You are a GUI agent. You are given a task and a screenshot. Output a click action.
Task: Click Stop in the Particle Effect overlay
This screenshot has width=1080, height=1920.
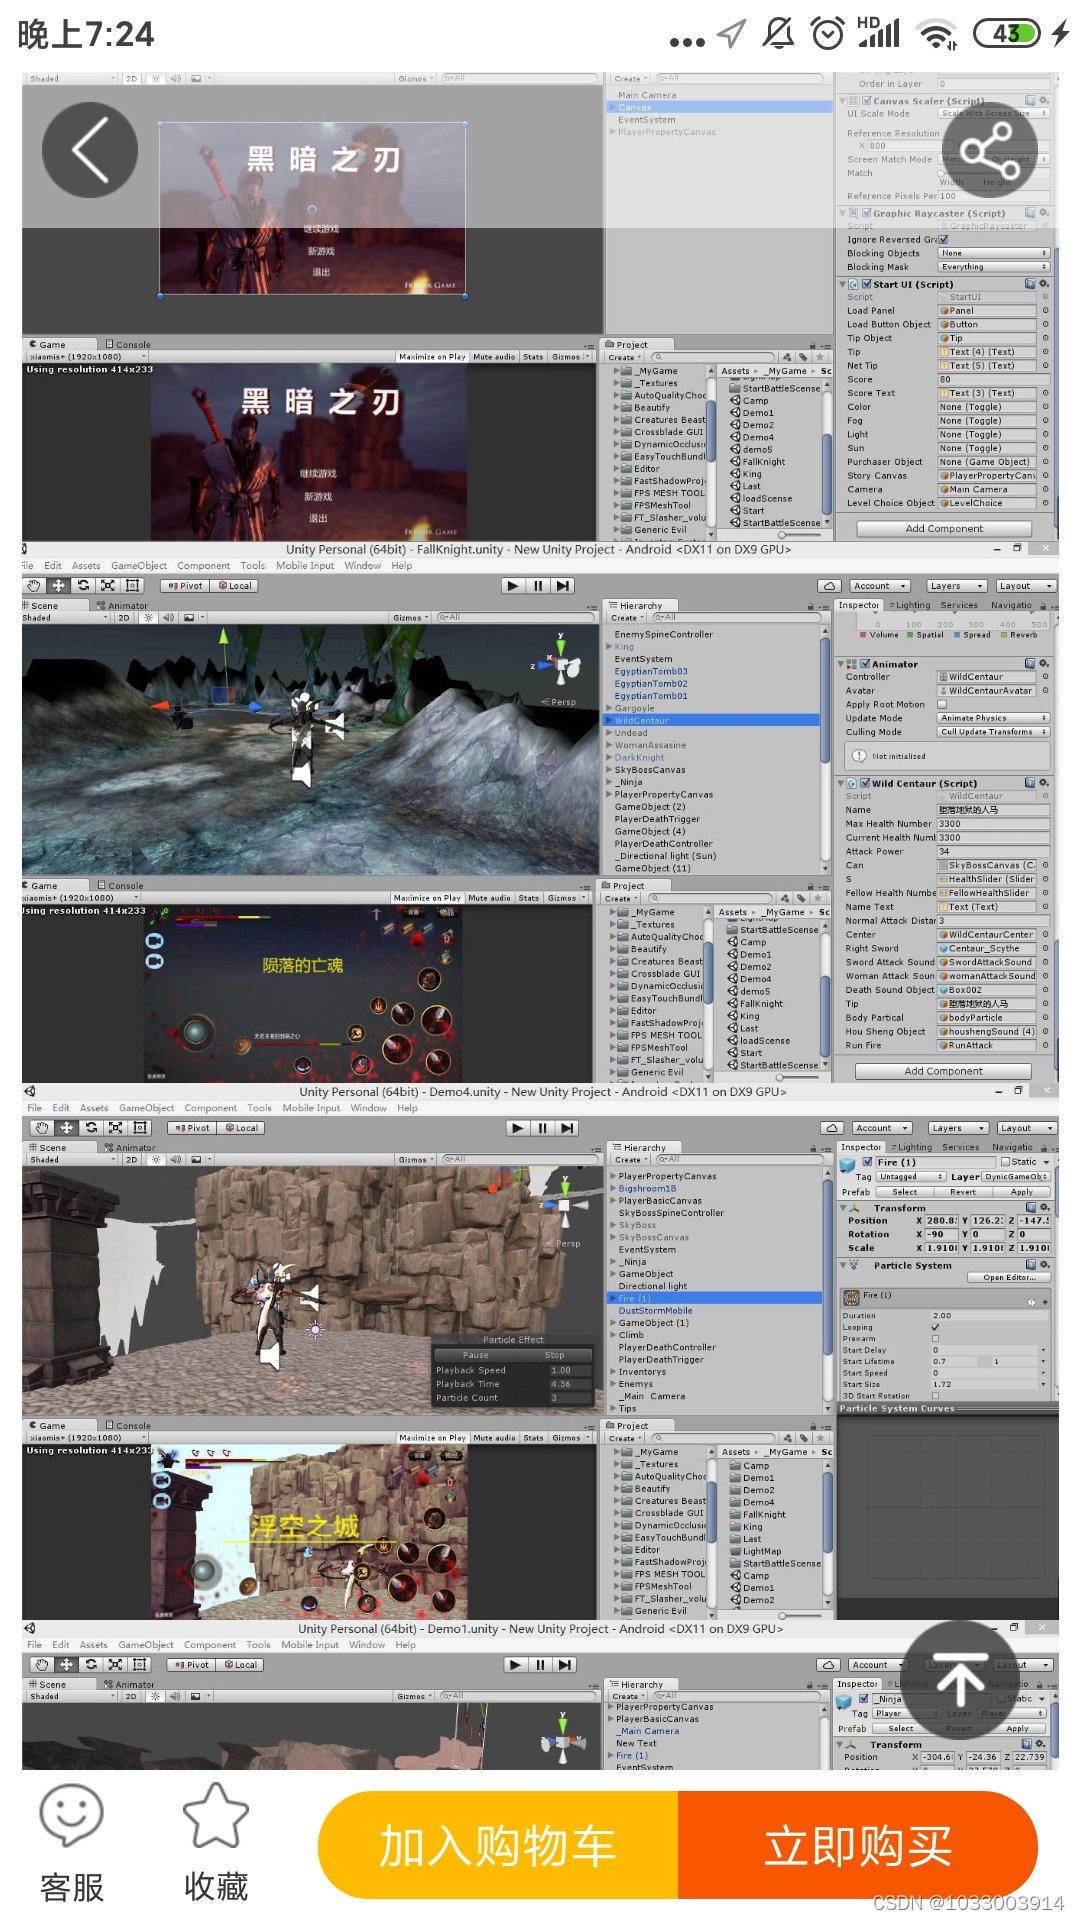(554, 1355)
